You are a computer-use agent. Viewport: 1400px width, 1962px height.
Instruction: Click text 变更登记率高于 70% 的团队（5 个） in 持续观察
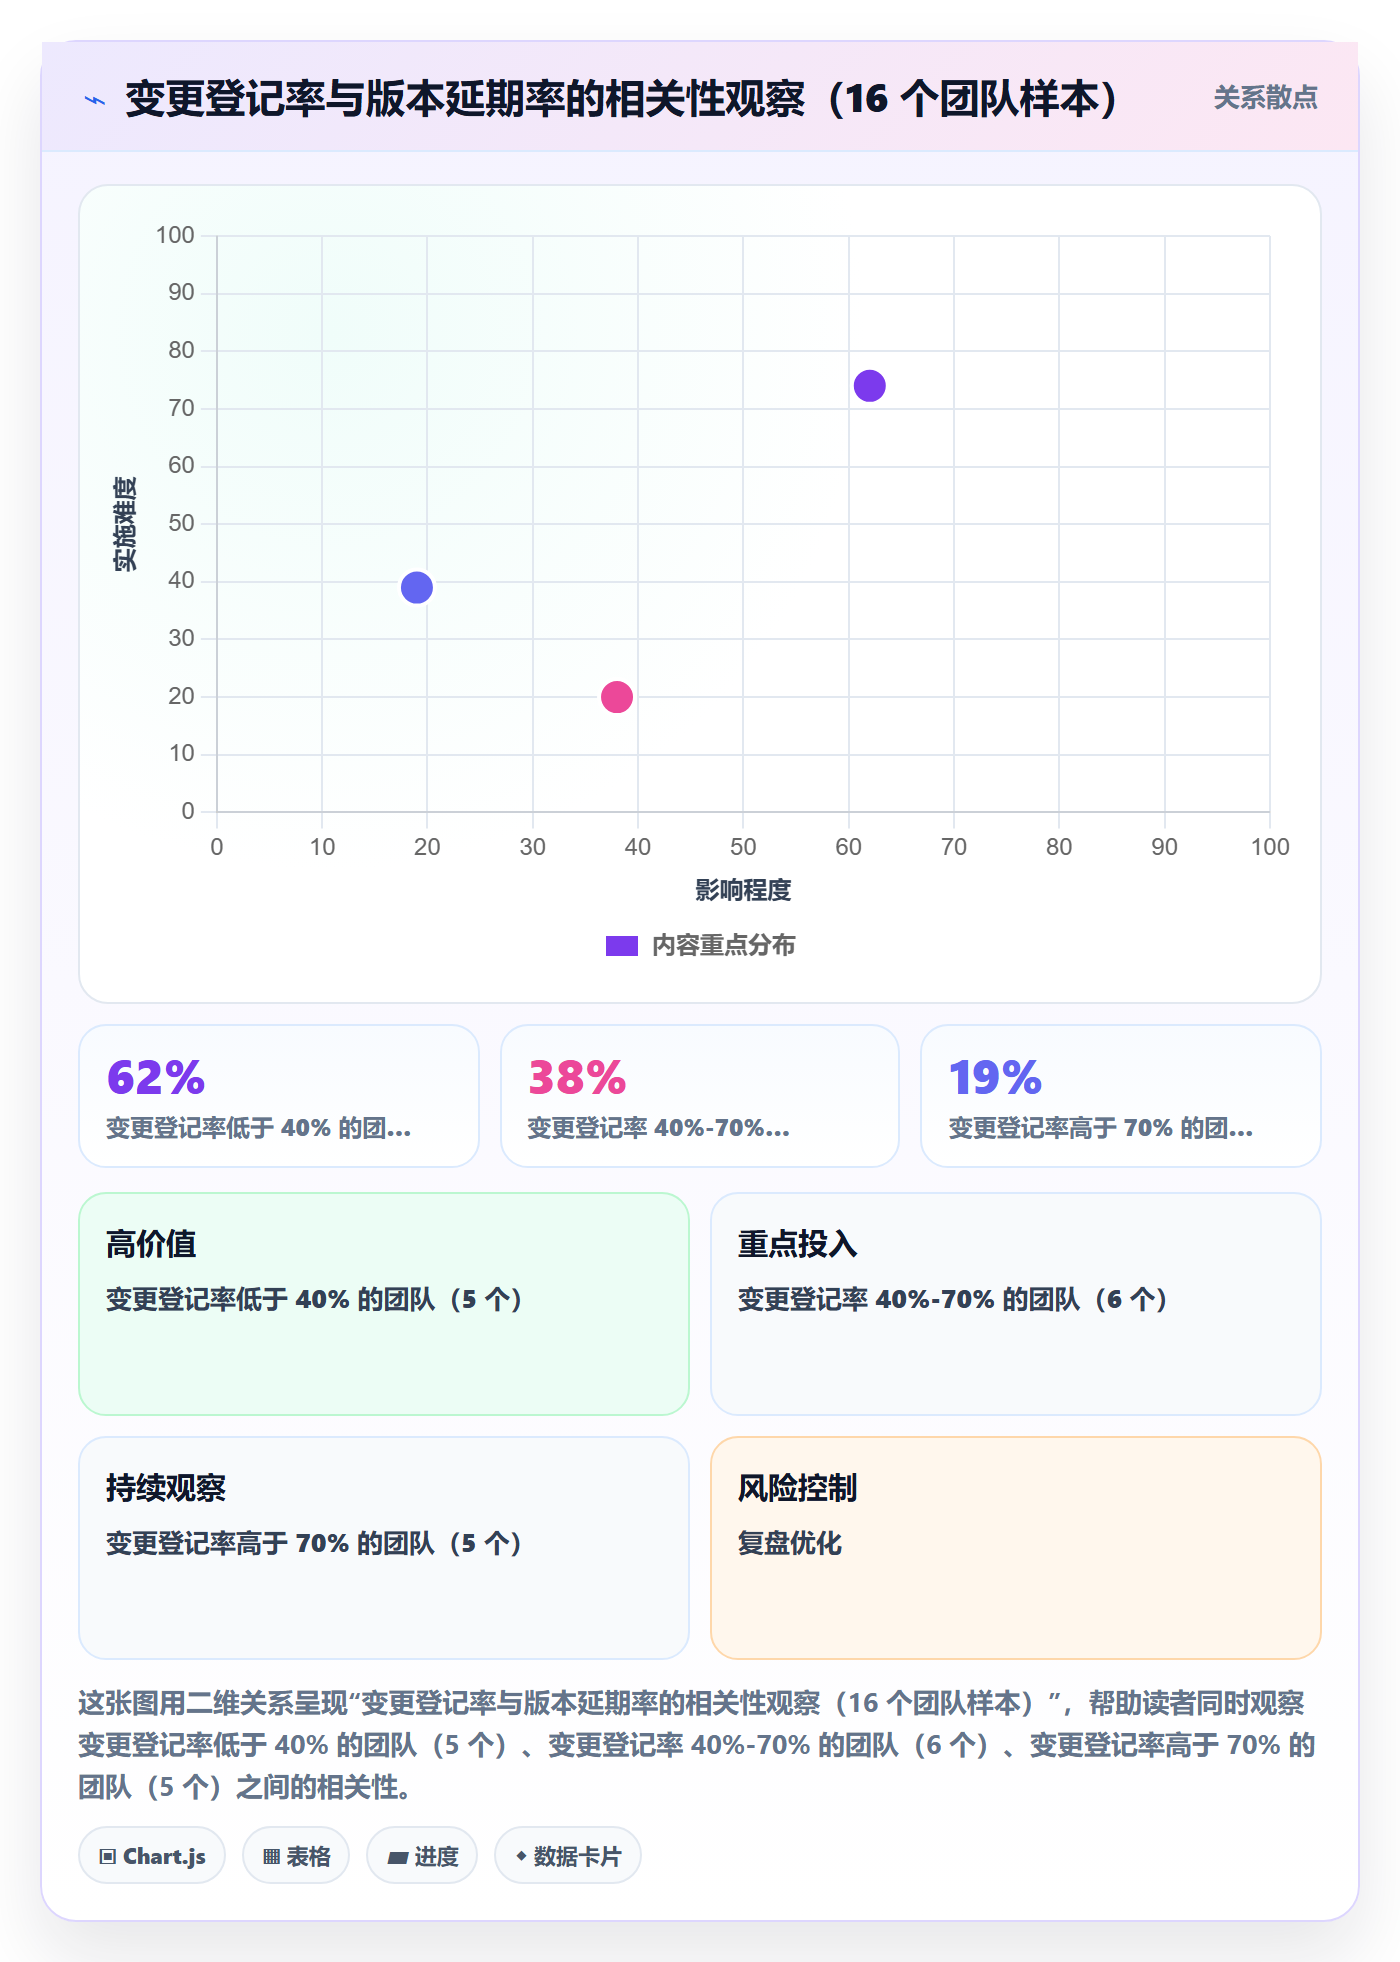pyautogui.click(x=315, y=1543)
